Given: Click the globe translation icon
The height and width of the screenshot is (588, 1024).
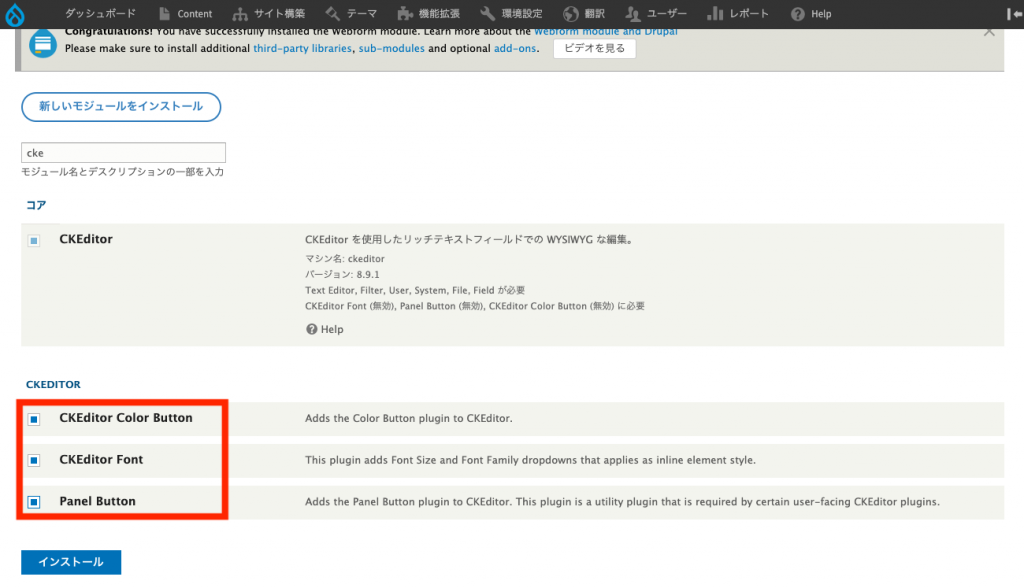Looking at the screenshot, I should point(571,14).
